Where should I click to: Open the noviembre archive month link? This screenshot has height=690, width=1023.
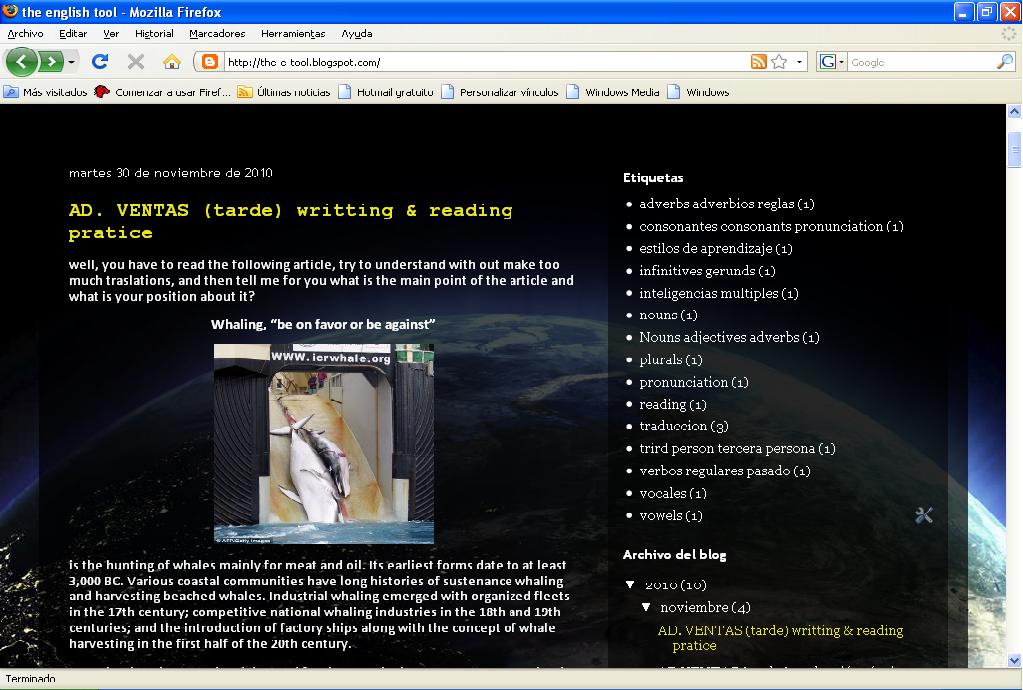694,607
